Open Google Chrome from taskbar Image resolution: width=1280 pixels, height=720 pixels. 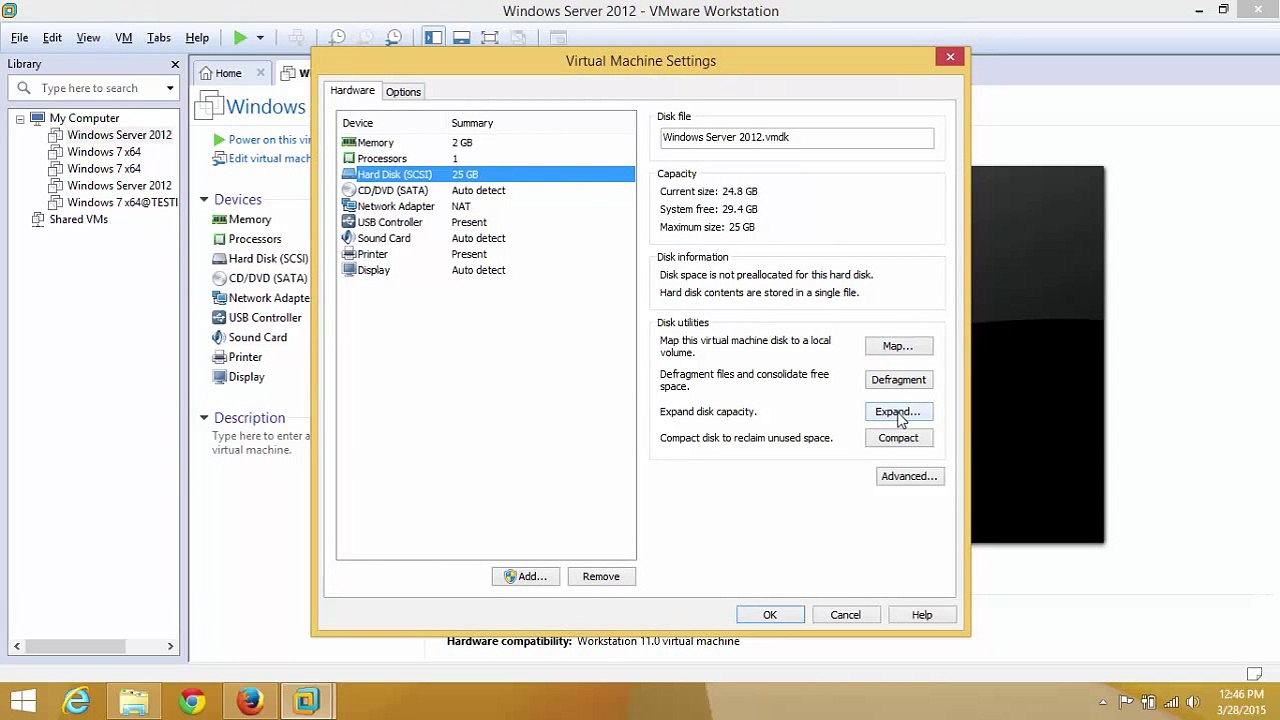(x=192, y=701)
